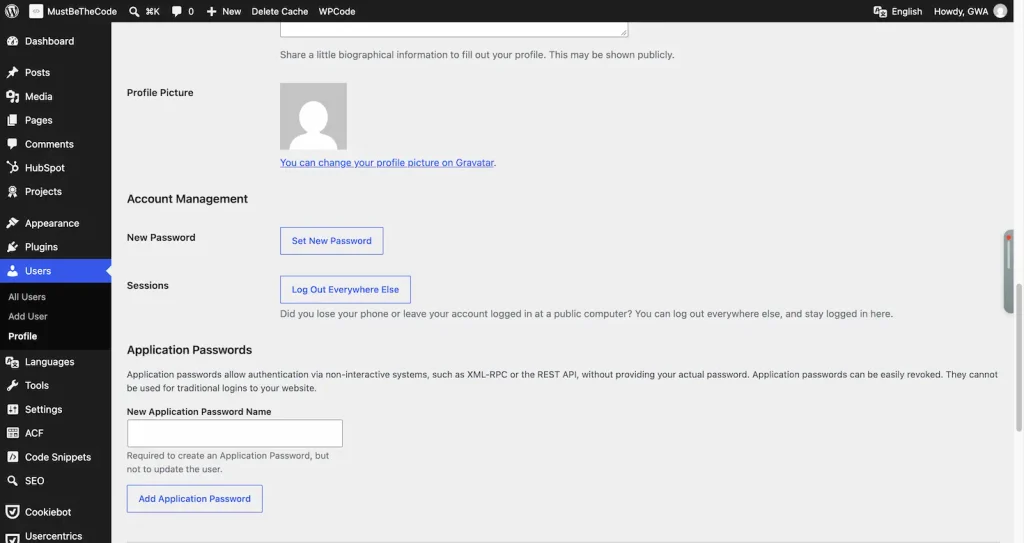Click the default profile picture thumbnail

point(313,116)
